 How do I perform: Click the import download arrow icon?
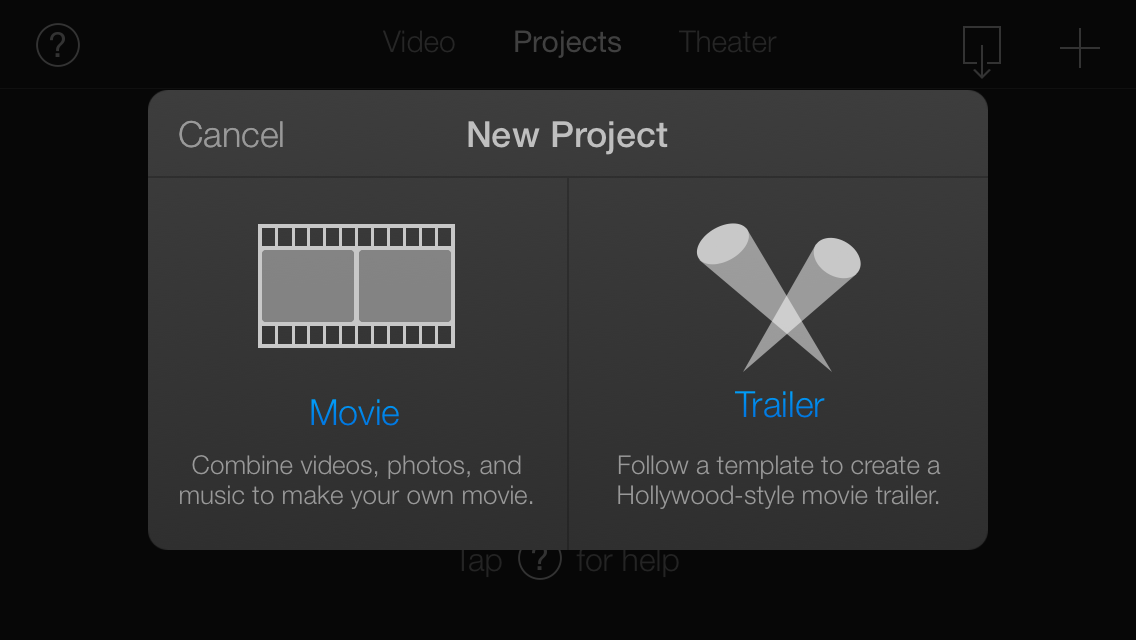tap(982, 51)
